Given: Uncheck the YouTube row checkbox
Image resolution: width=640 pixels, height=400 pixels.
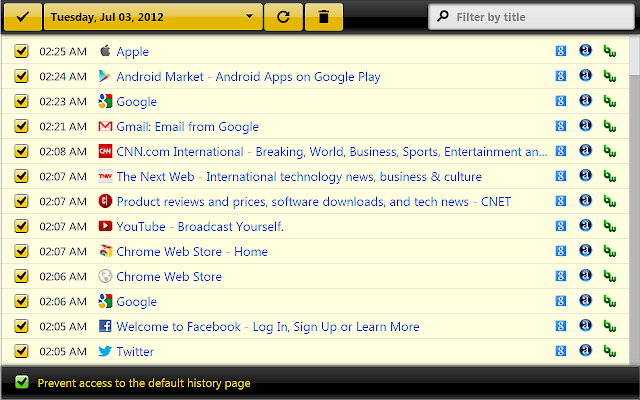Looking at the screenshot, I should coord(21,226).
